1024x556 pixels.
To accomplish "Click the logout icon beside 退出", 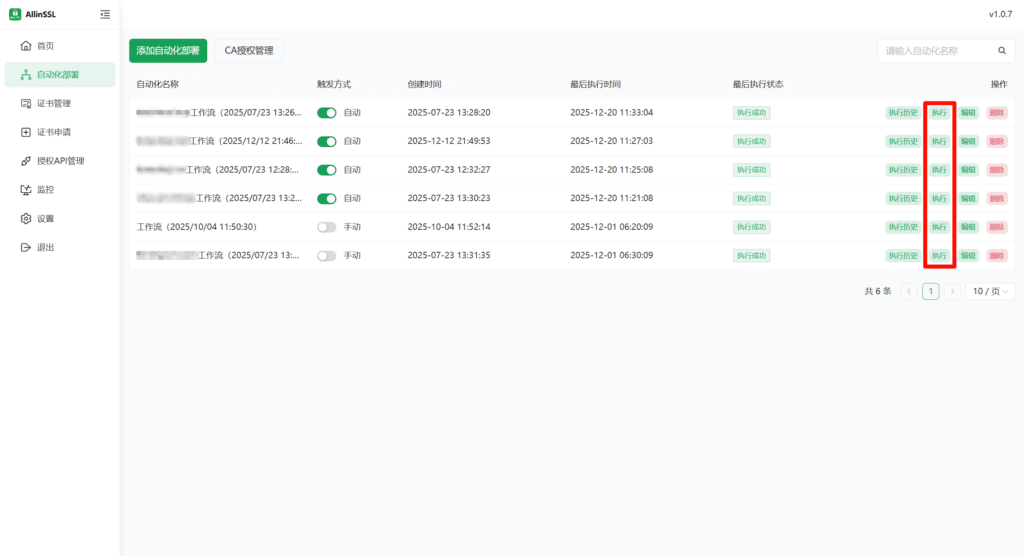I will click(x=26, y=248).
